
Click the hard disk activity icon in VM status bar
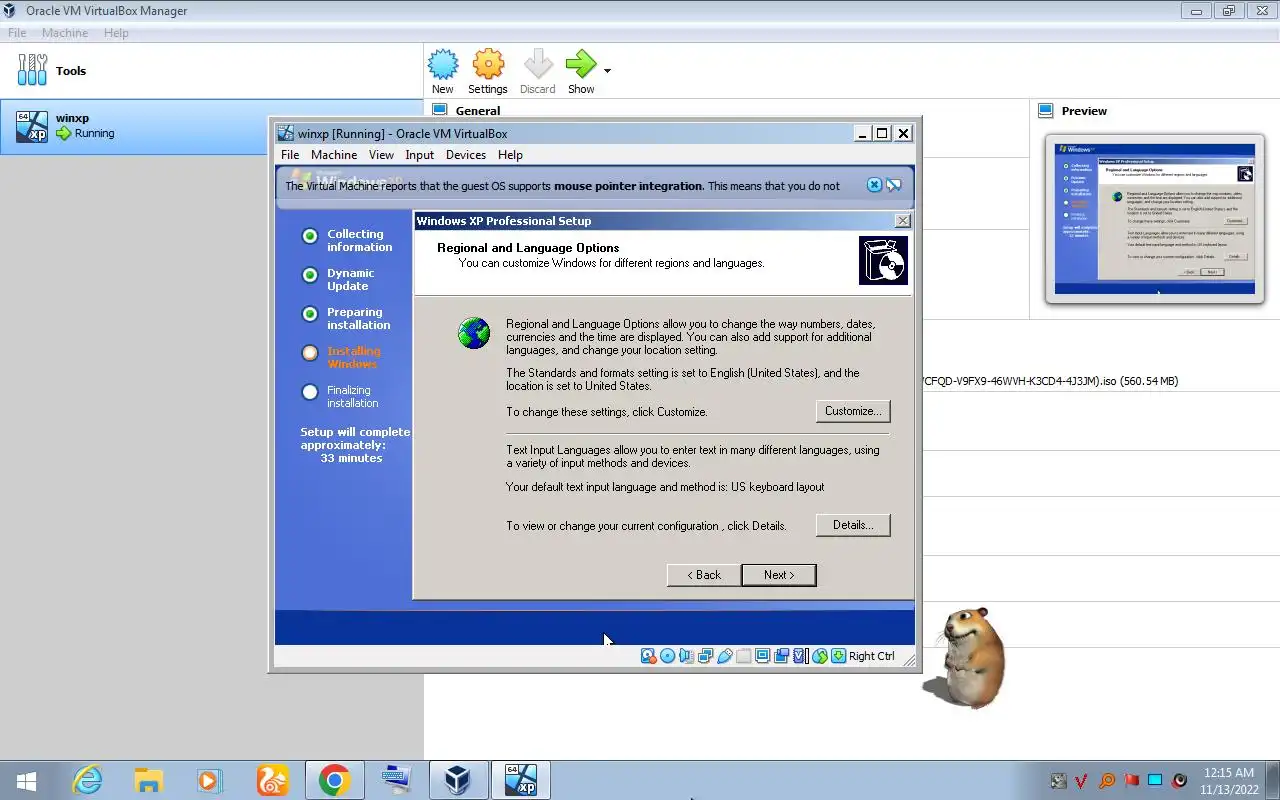point(648,656)
